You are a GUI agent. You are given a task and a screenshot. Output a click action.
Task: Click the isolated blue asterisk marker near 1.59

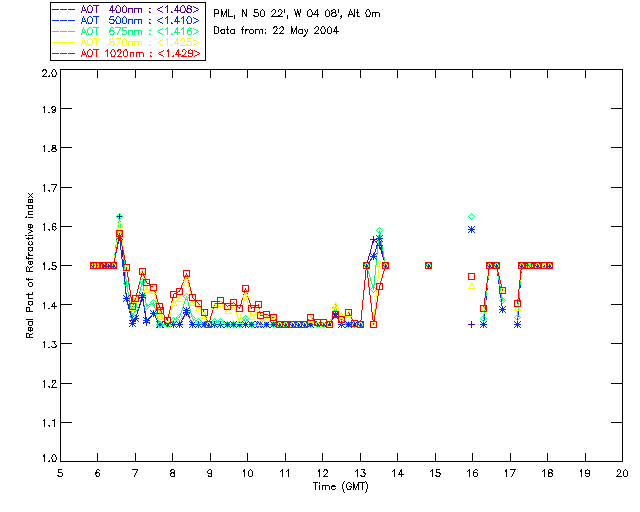tap(471, 230)
